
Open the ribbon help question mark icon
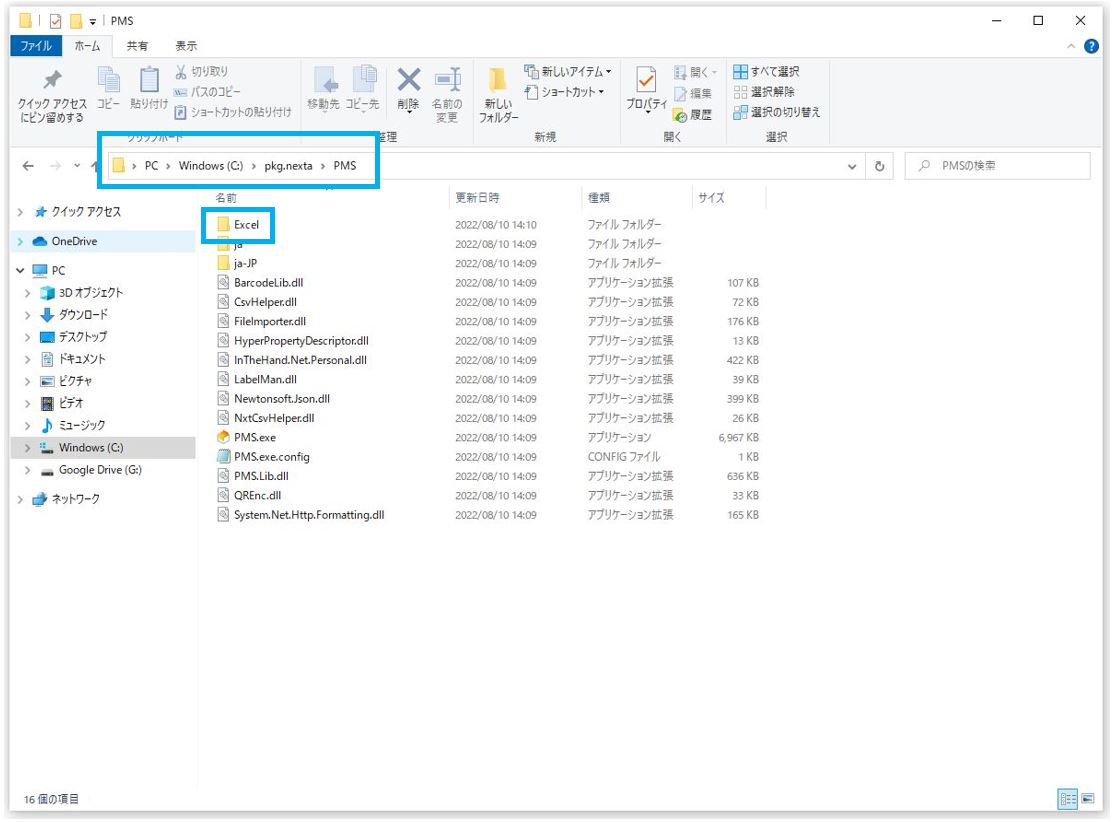coord(1091,46)
